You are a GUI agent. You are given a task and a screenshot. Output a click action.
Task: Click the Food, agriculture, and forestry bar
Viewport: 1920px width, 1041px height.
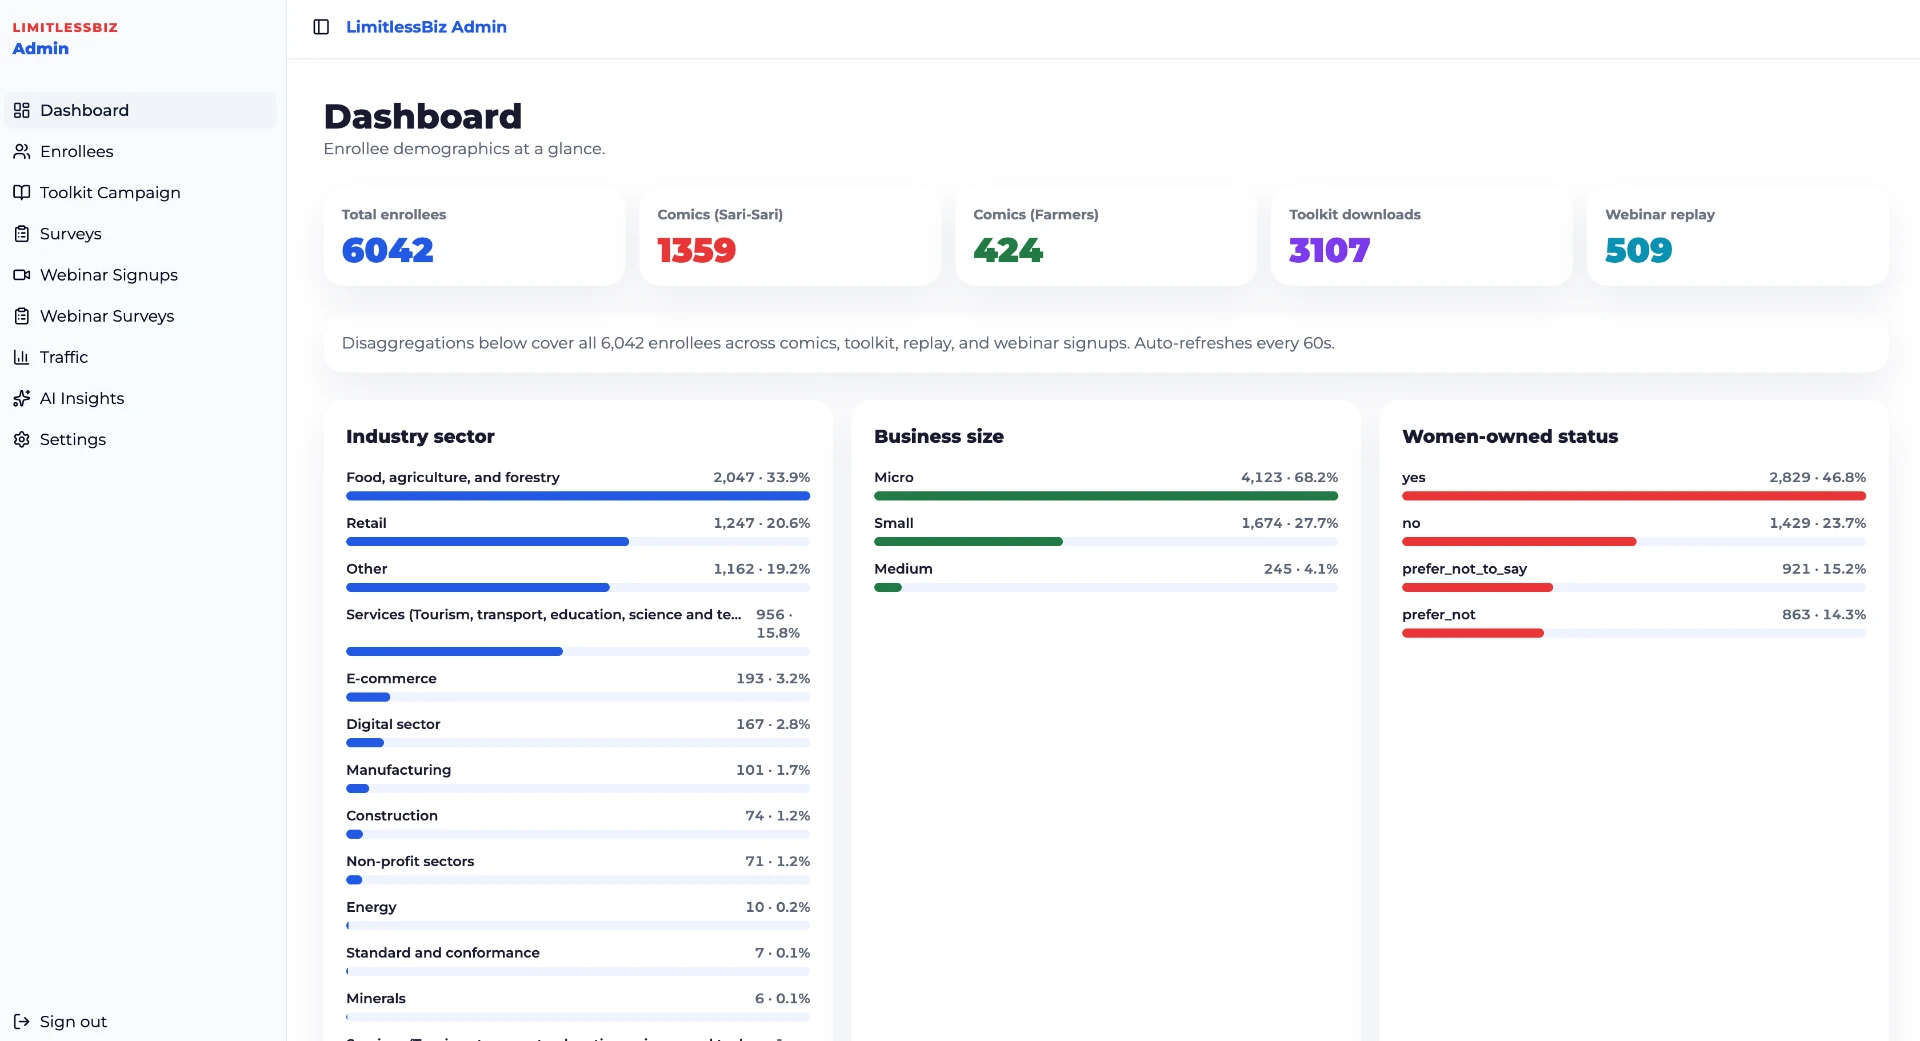pos(578,496)
